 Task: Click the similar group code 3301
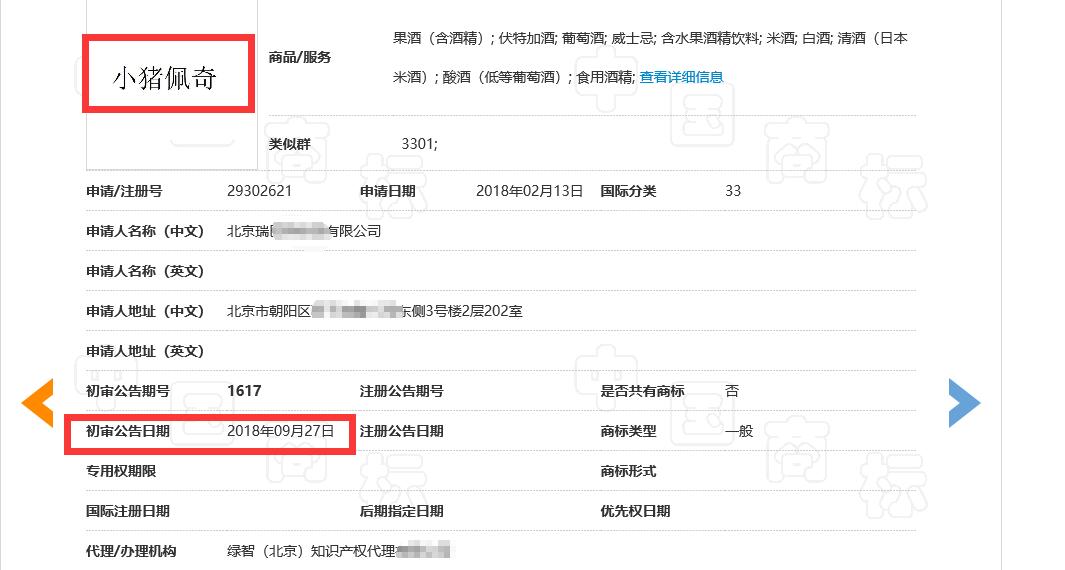pos(419,144)
